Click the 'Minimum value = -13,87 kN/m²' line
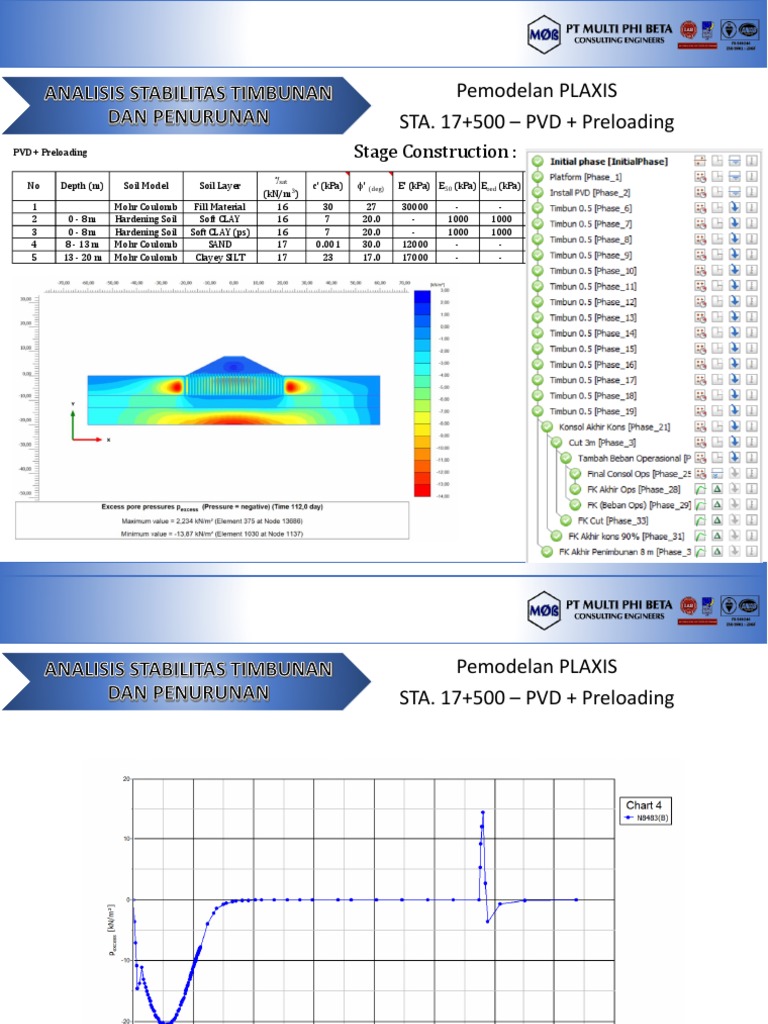Image resolution: width=768 pixels, height=1024 pixels. click(x=212, y=534)
